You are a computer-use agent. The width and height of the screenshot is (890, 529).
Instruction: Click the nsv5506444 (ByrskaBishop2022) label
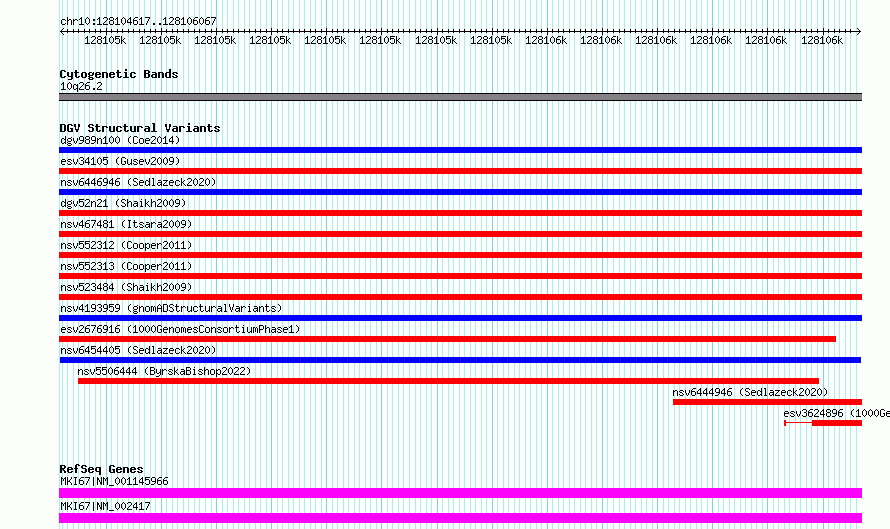[x=164, y=371]
